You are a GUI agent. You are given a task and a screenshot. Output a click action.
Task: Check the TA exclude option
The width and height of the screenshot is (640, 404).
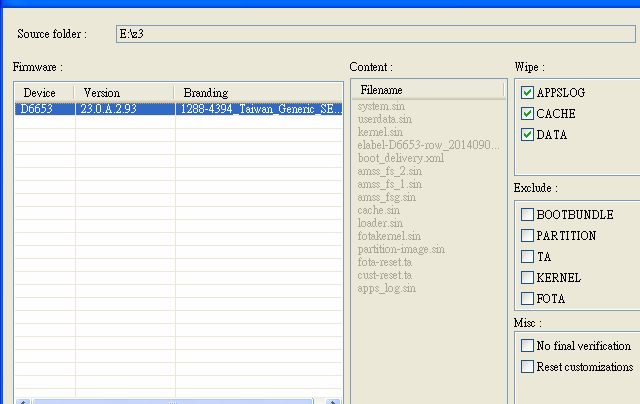(x=527, y=257)
